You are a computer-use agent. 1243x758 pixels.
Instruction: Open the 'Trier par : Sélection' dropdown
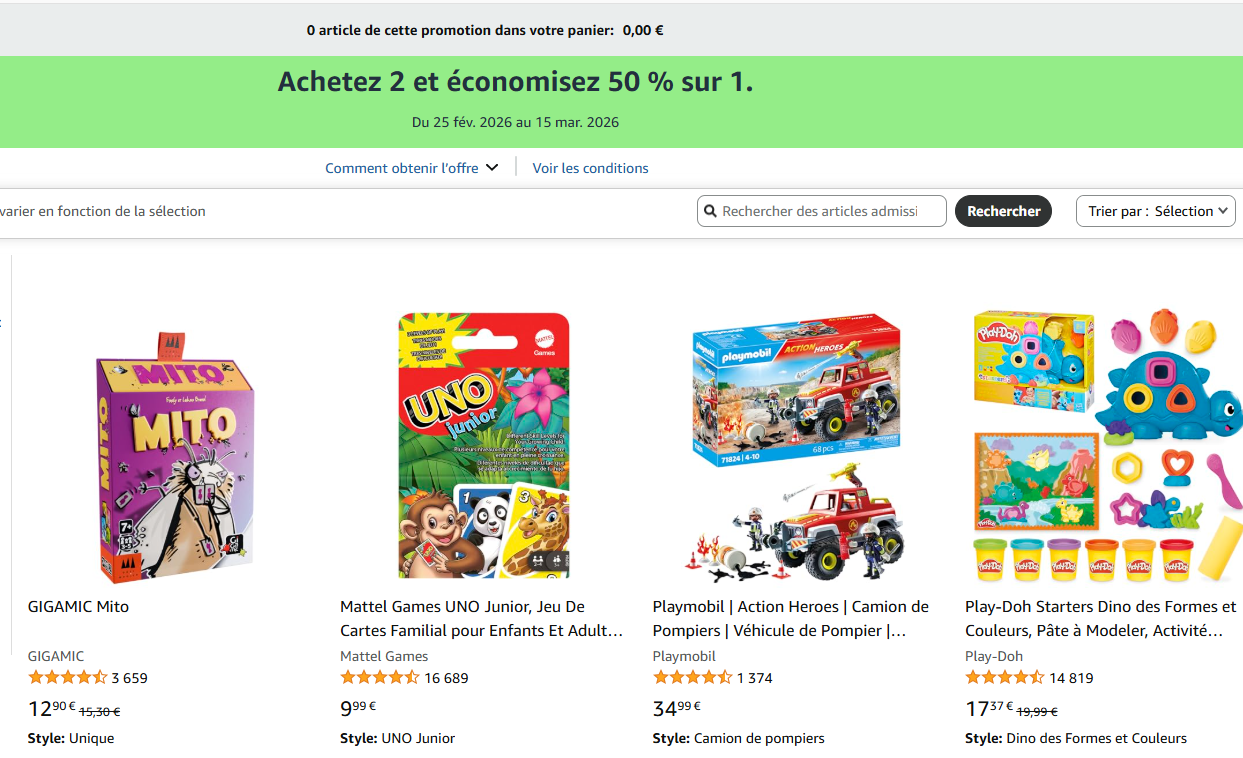coord(1155,210)
